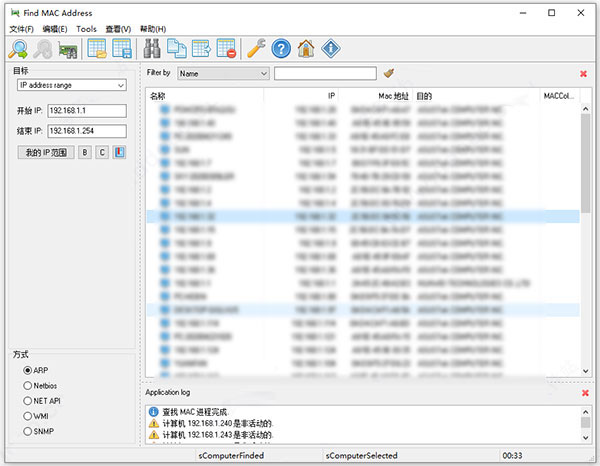Click the C class range button
600x466 pixels.
pos(102,152)
